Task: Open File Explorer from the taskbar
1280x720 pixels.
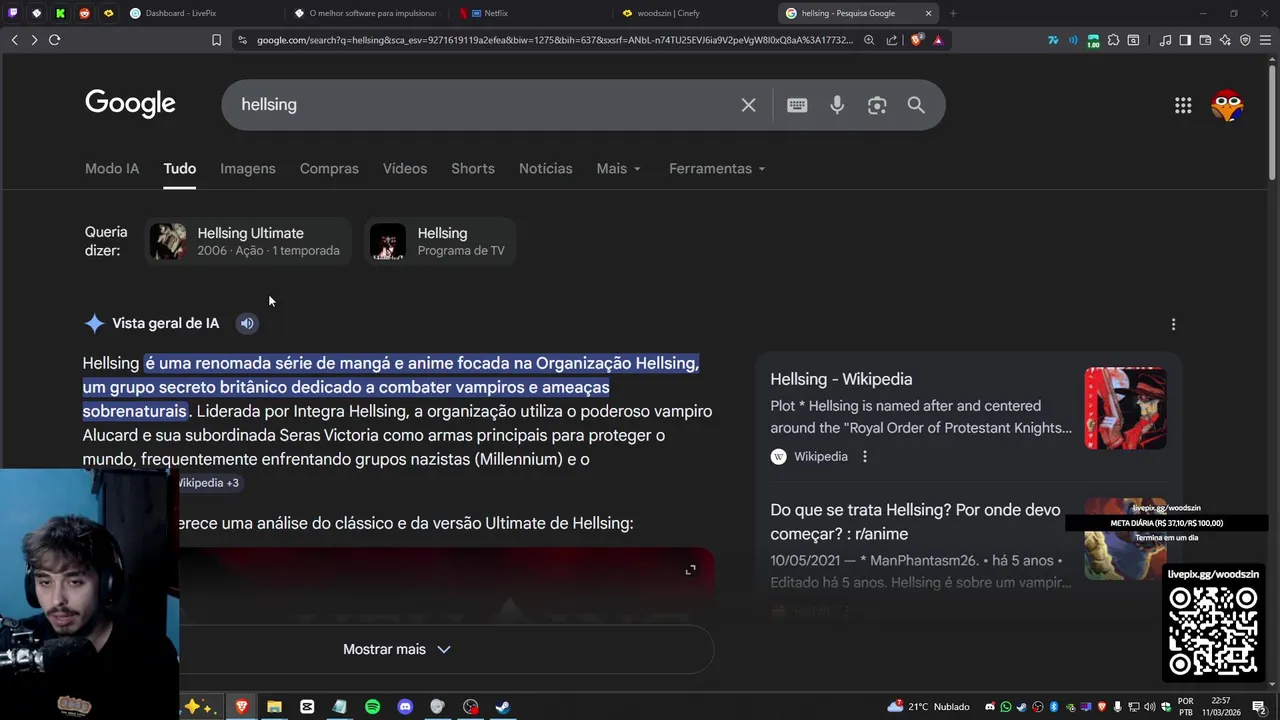Action: click(274, 707)
